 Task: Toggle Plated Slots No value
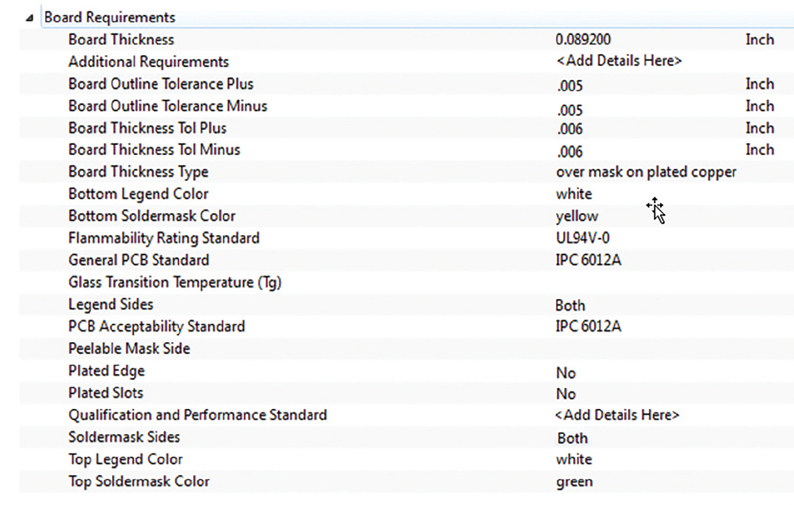(x=566, y=394)
